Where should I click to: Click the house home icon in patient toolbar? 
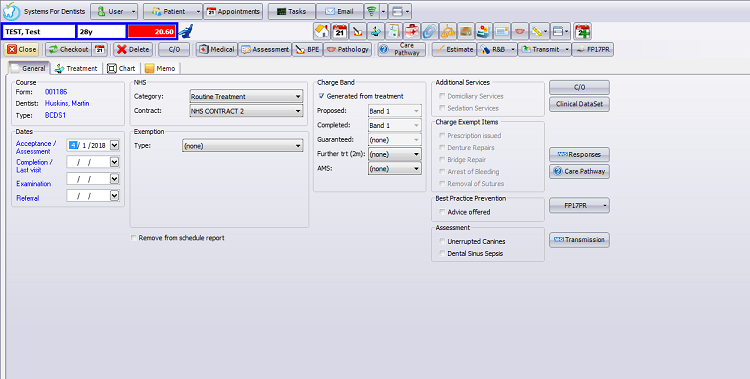click(322, 32)
